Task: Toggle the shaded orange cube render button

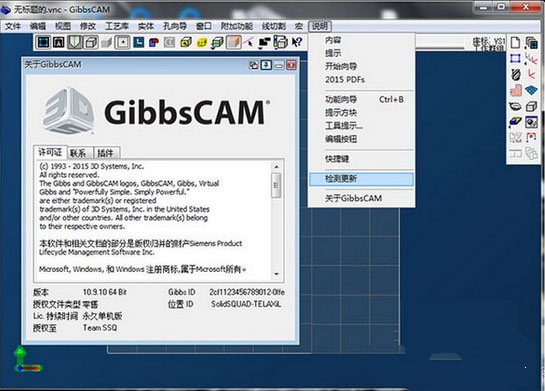Action: coord(233,42)
